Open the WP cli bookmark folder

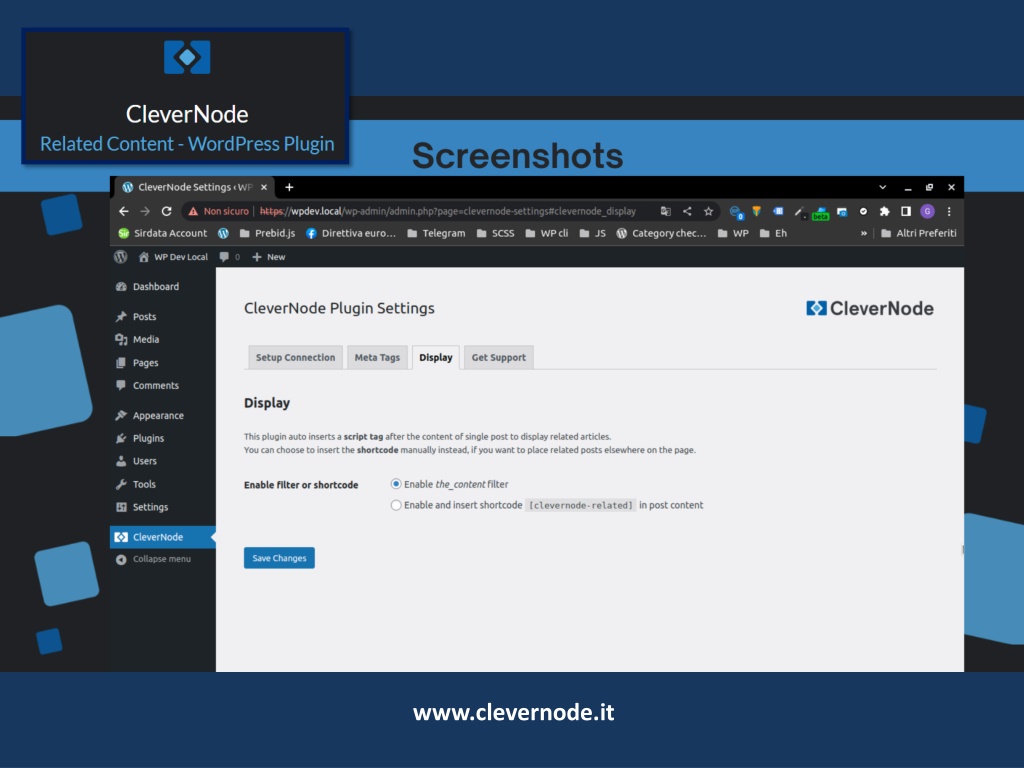[547, 233]
